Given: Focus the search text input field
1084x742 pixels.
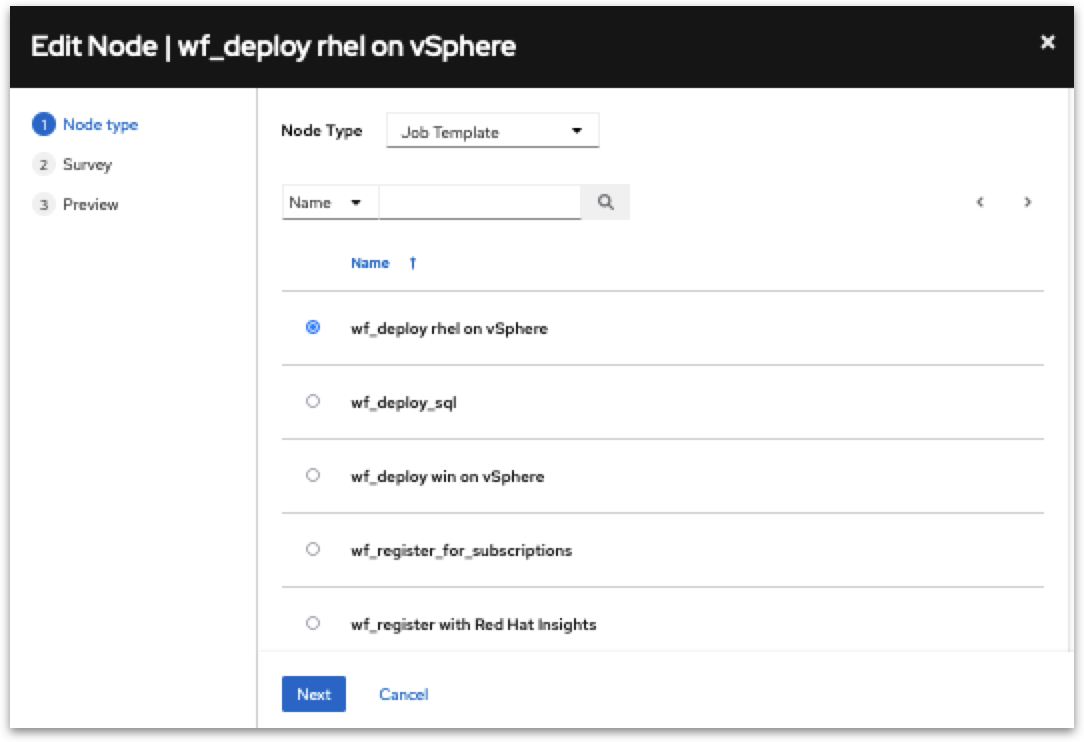Looking at the screenshot, I should click(x=480, y=202).
